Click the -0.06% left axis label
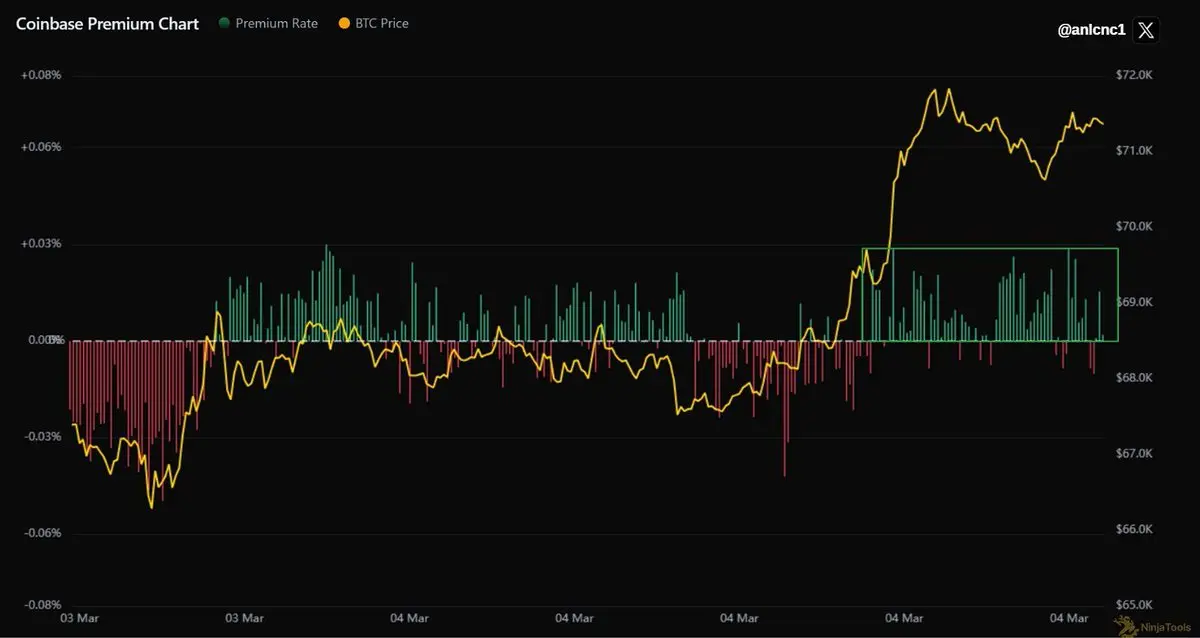 pyautogui.click(x=42, y=533)
